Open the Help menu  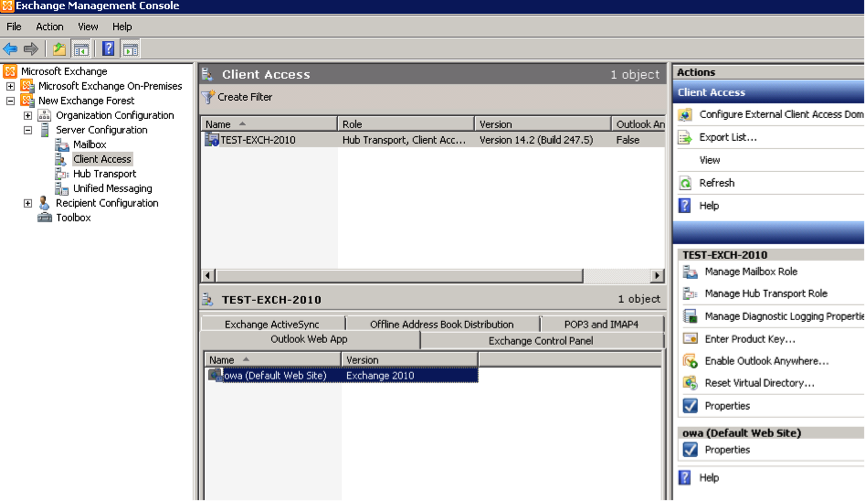pos(122,26)
